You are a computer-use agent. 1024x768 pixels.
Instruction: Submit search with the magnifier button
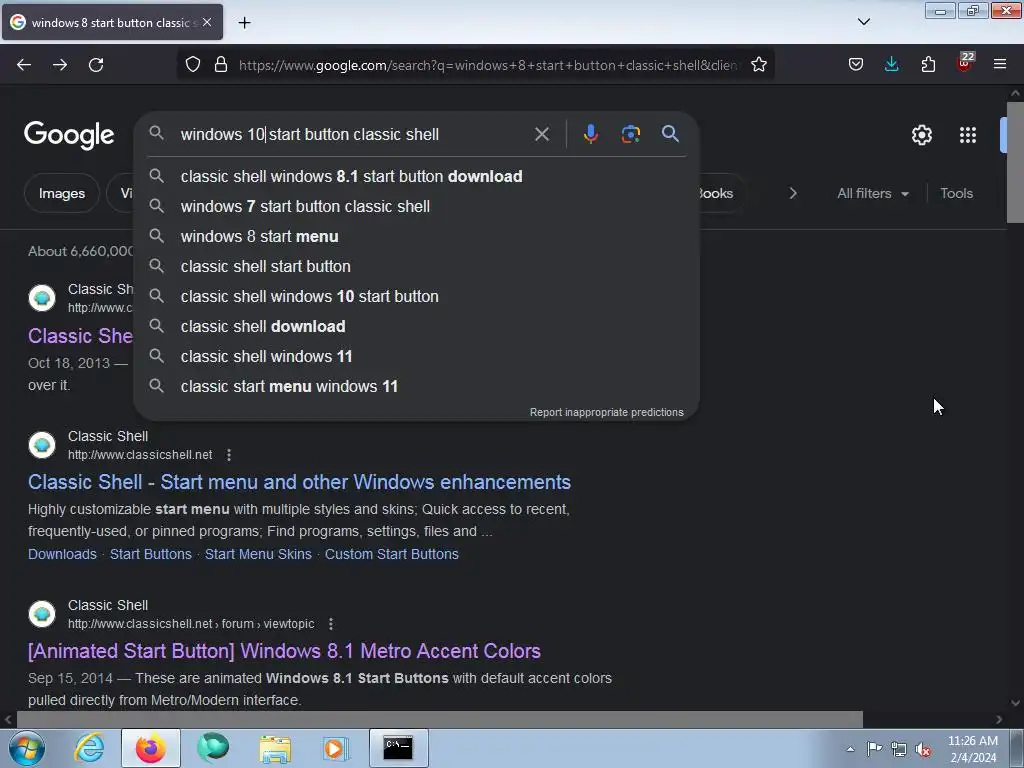coord(670,135)
